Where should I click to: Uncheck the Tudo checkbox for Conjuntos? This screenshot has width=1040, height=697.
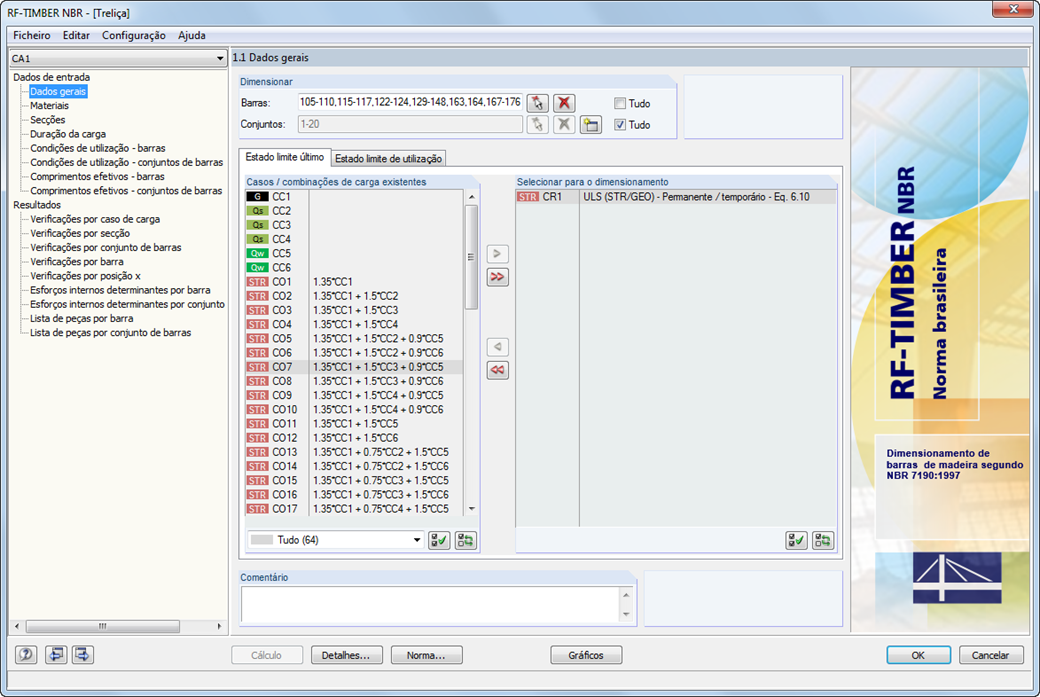620,125
